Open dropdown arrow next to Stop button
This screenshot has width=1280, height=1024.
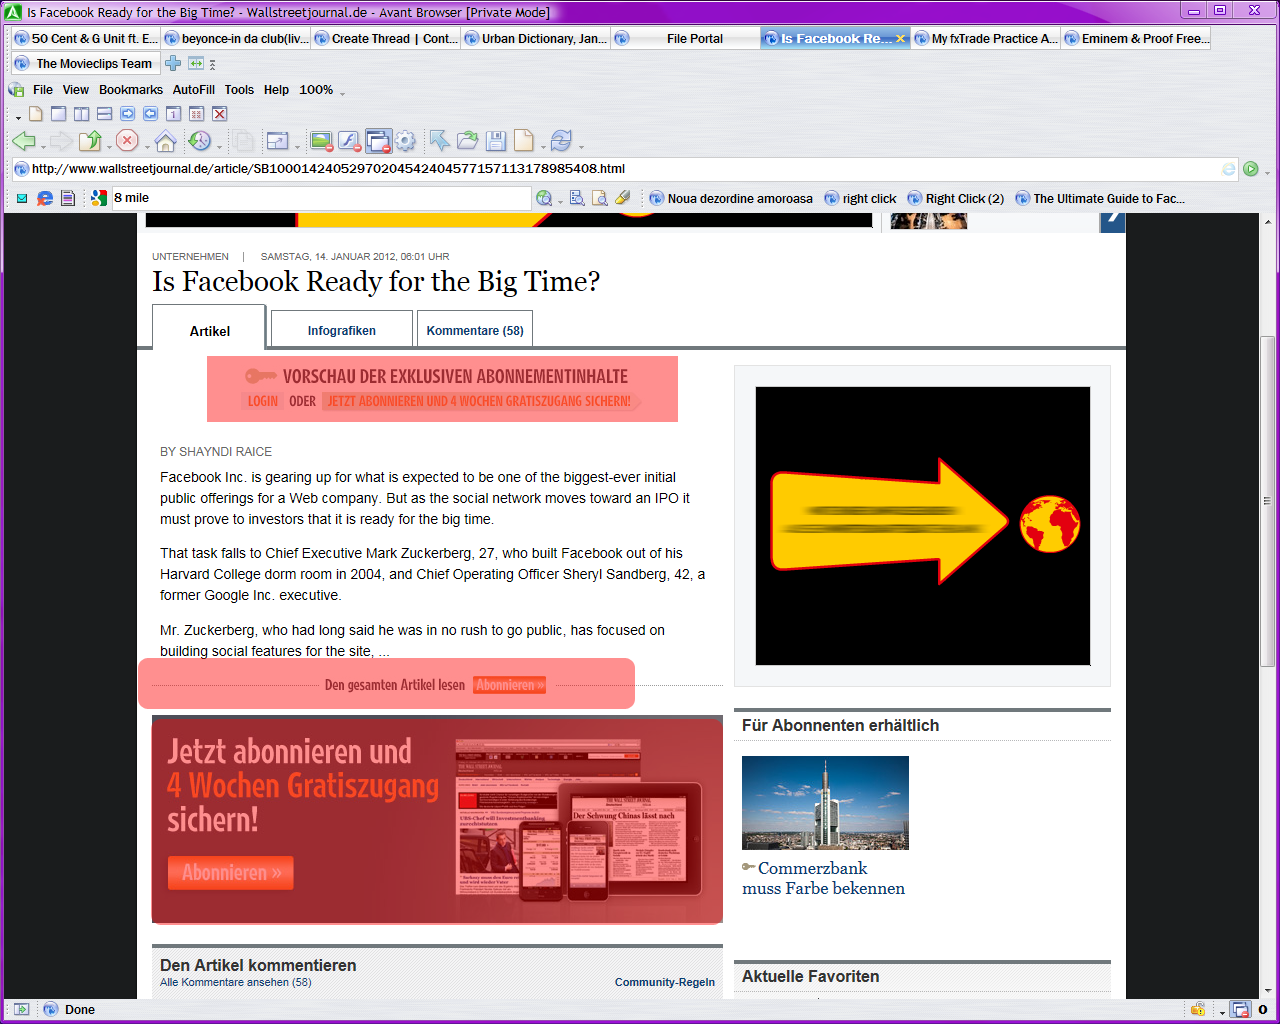(146, 147)
